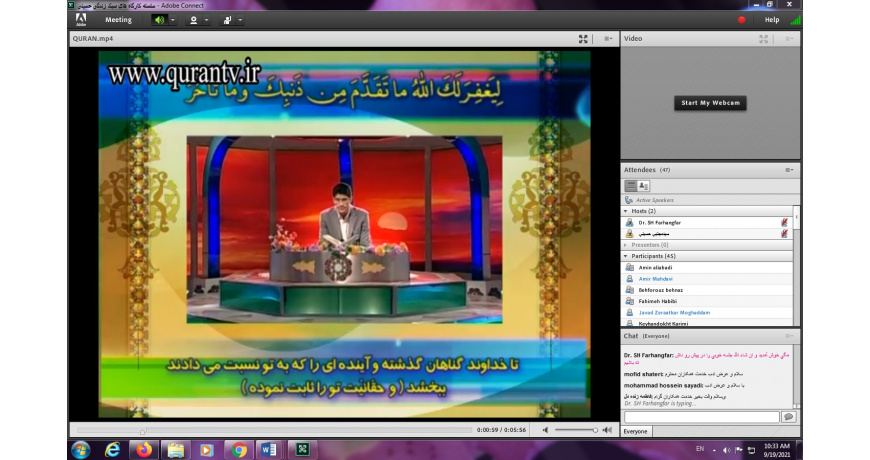Click the video volume slider
Image resolution: width=870 pixels, height=460 pixels.
576,430
